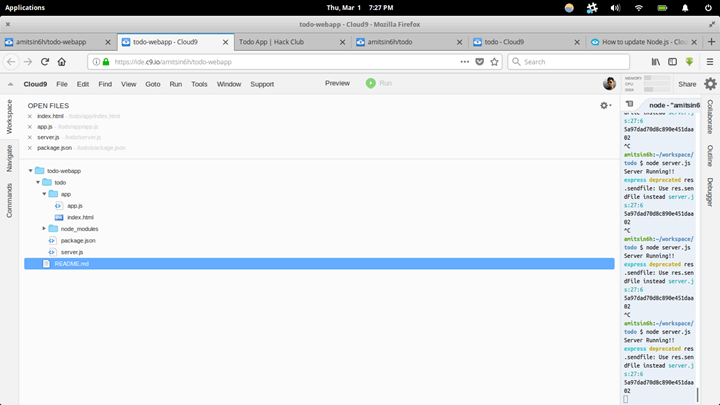This screenshot has height=405, width=720.
Task: Click the Preview button
Action: coord(338,83)
